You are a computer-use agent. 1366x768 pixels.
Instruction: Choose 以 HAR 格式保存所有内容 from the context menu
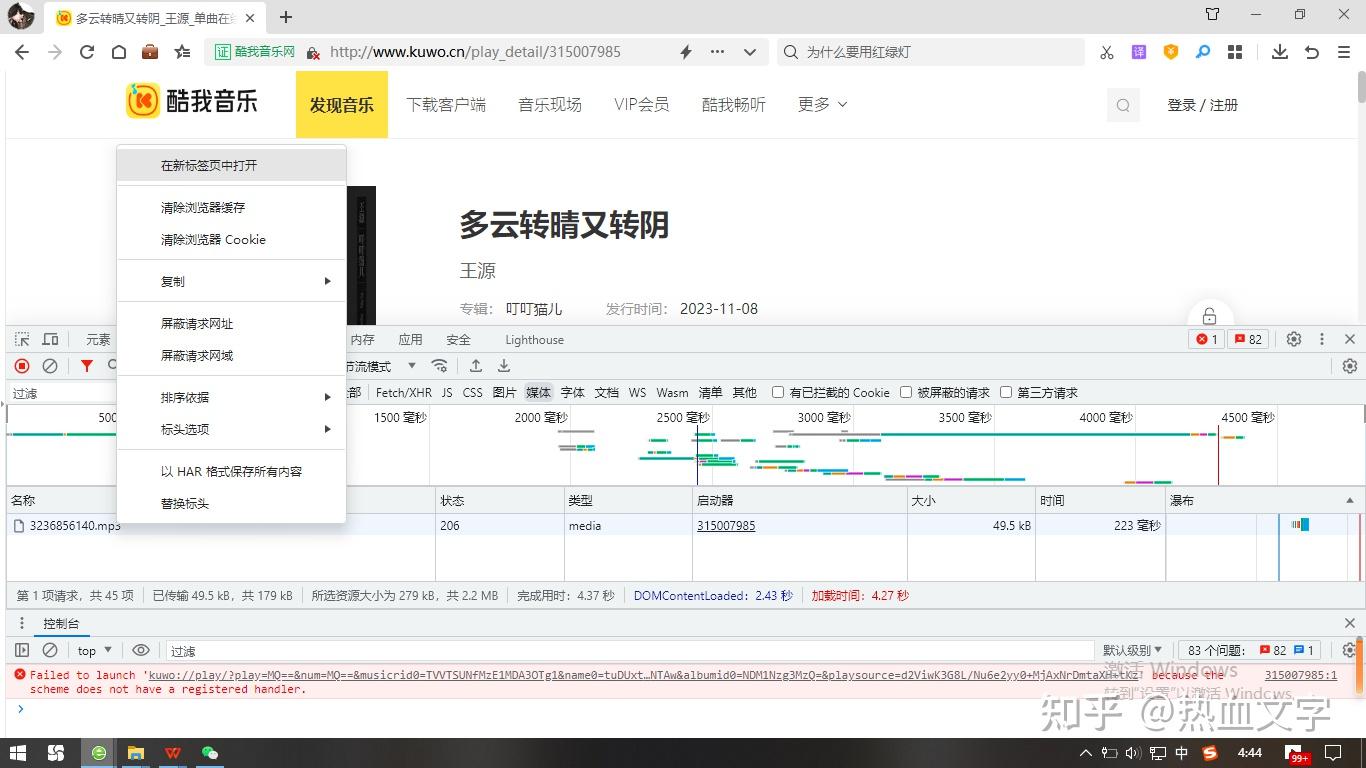(232, 471)
